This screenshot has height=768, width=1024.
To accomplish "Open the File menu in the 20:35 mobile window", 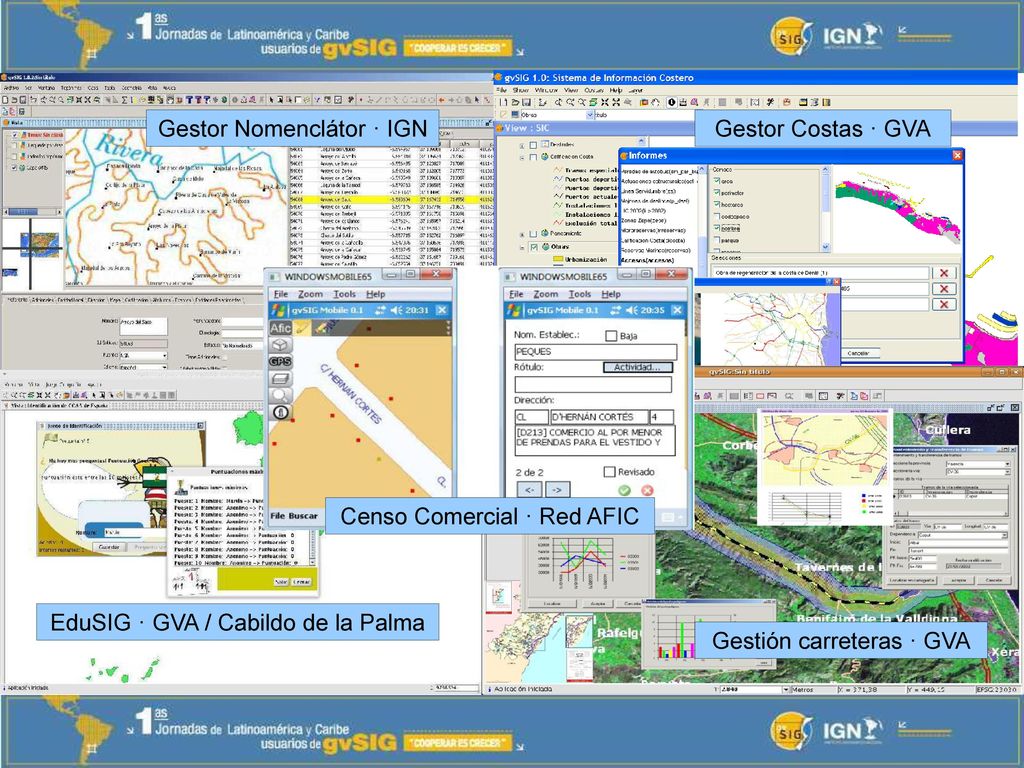I will (x=516, y=294).
